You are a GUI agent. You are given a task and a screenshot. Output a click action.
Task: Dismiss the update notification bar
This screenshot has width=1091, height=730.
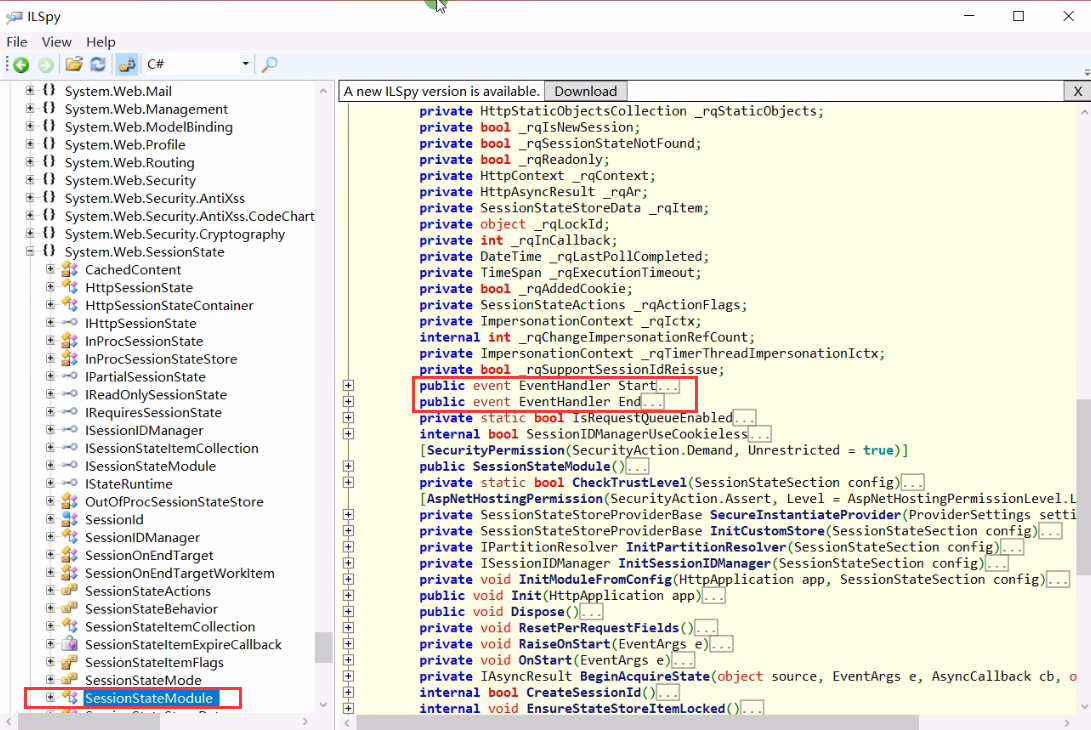(1077, 91)
